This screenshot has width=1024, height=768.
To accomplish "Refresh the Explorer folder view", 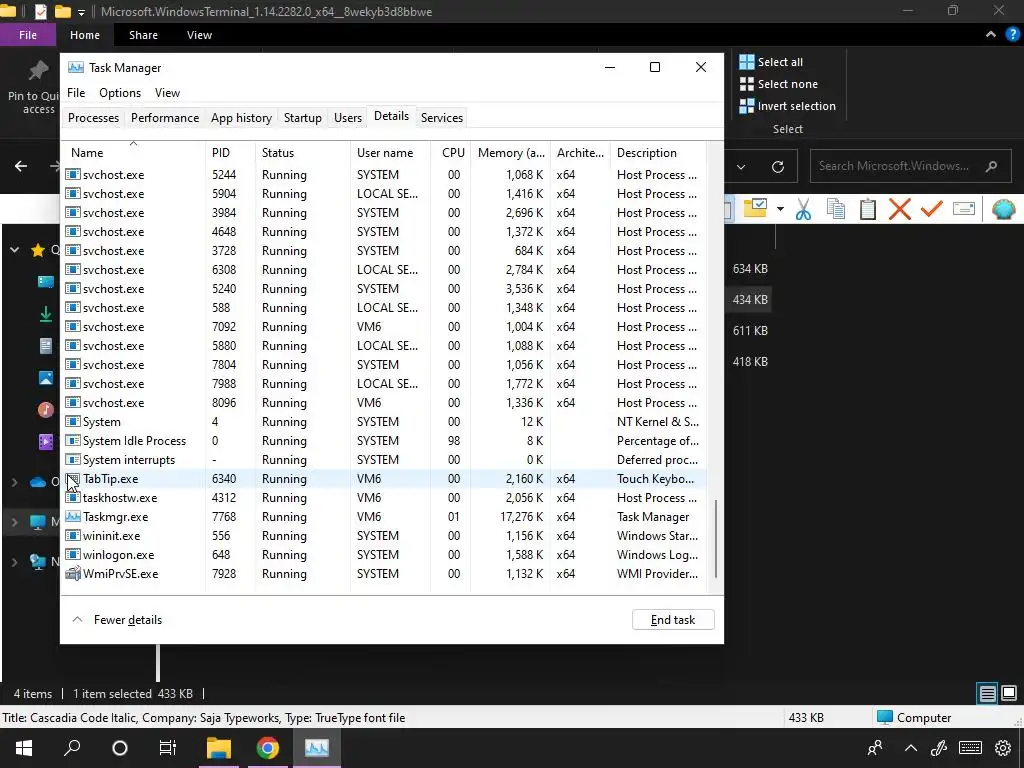I will pos(778,167).
